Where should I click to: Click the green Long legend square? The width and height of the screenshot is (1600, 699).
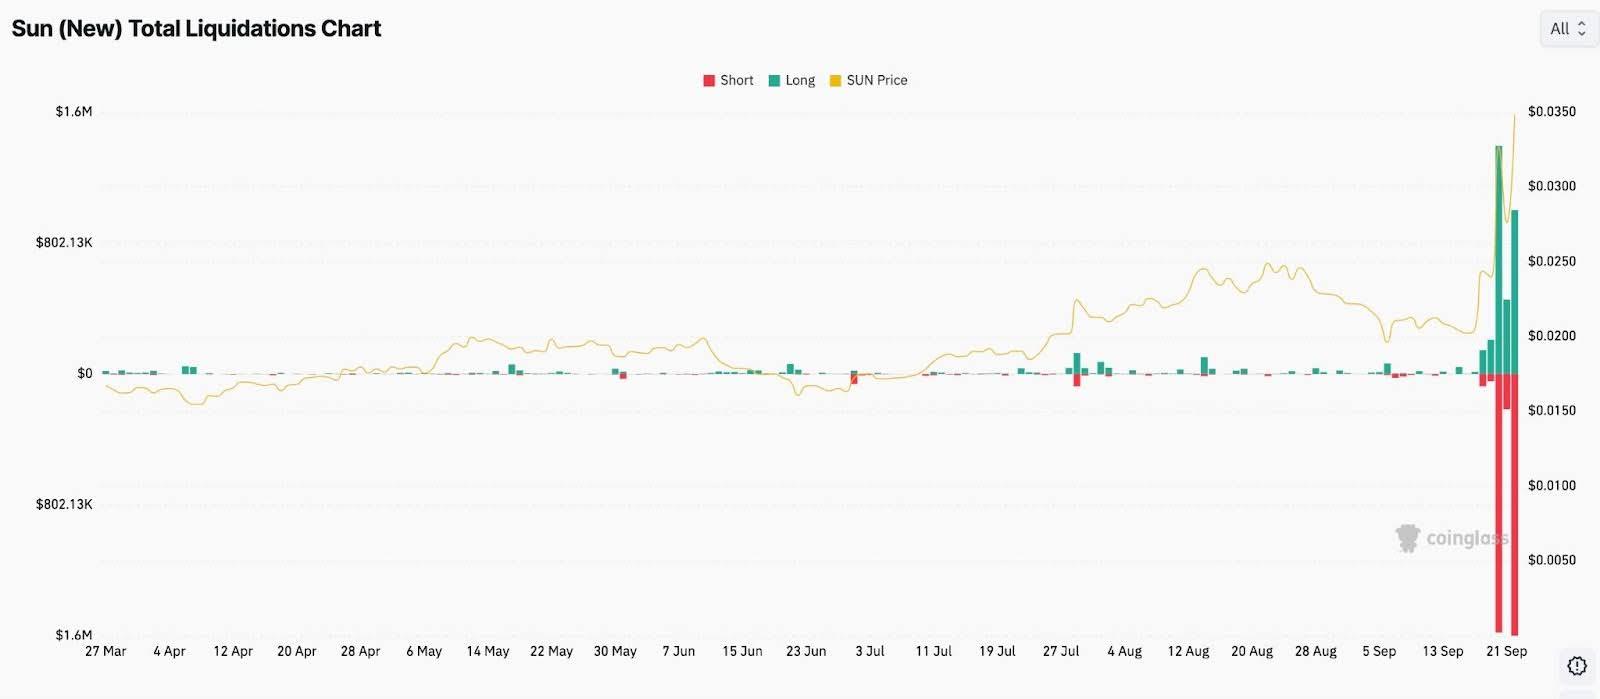coord(774,81)
